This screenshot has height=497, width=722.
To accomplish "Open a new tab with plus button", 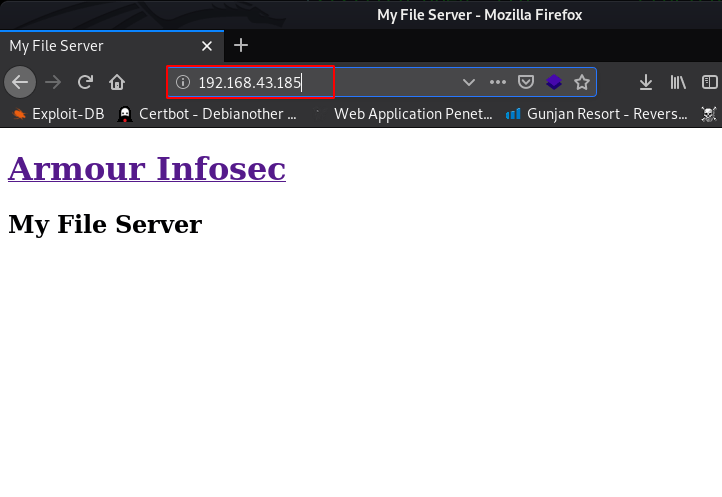I will 241,45.
